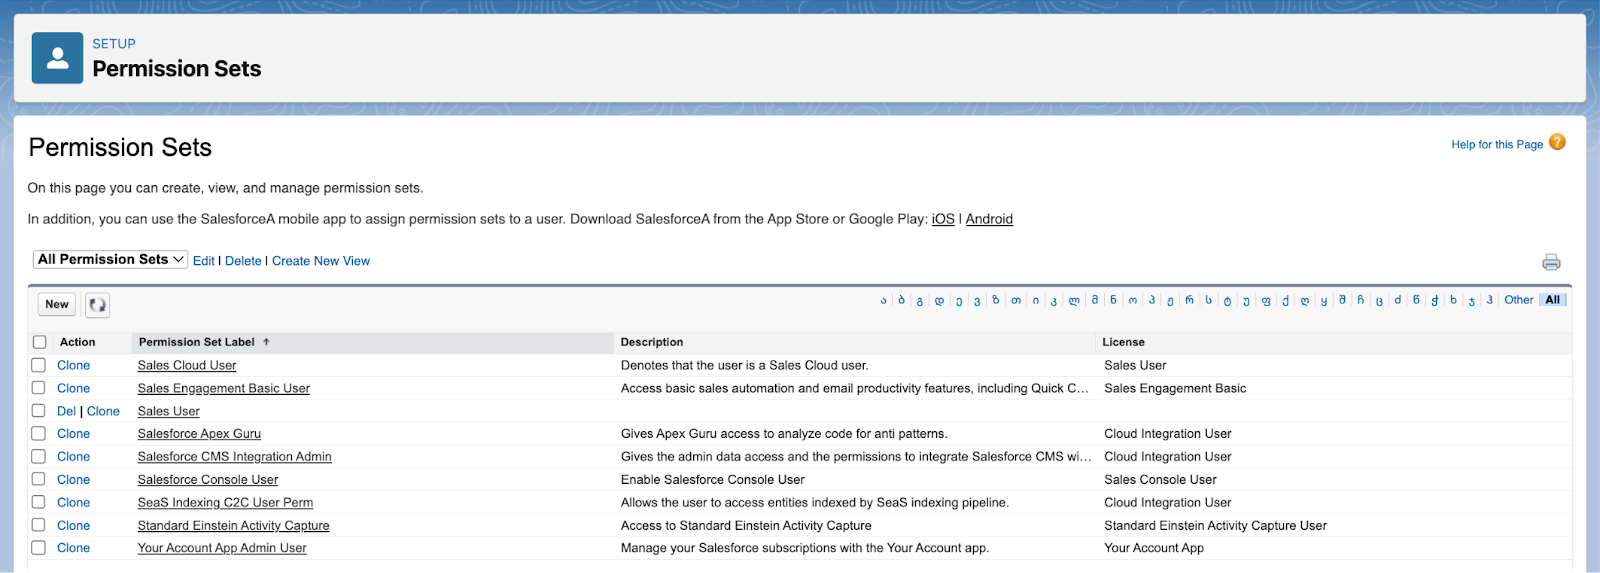Select the Your Account App Admin User checkbox
Viewport: 1600px width, 573px height.
(x=38, y=548)
